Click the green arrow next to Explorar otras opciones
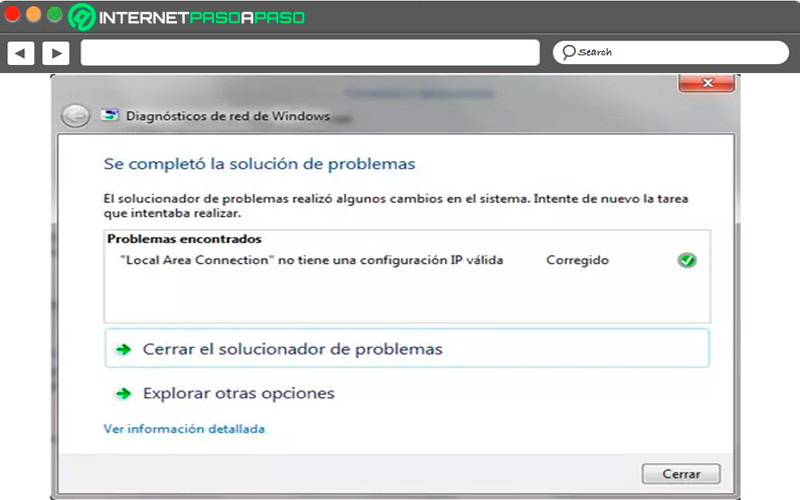 pyautogui.click(x=123, y=394)
